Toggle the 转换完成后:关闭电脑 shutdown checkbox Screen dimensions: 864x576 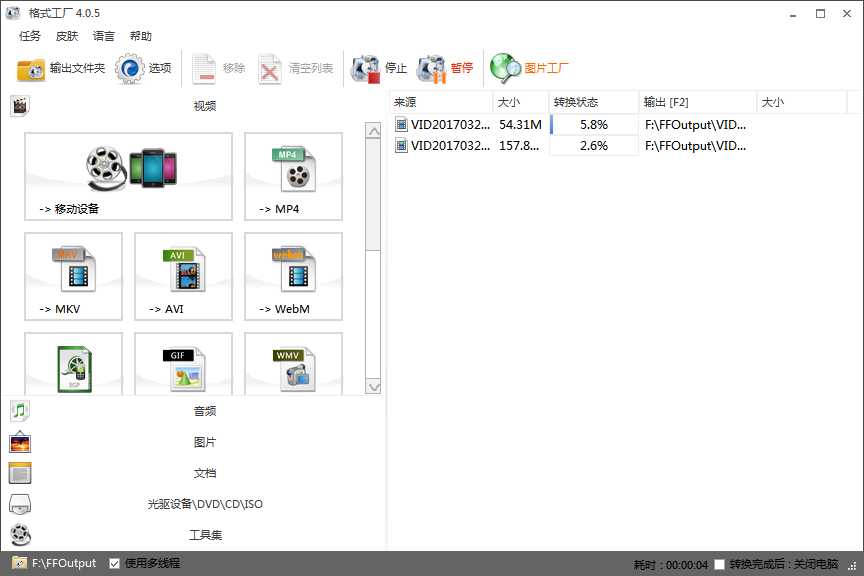click(x=719, y=564)
